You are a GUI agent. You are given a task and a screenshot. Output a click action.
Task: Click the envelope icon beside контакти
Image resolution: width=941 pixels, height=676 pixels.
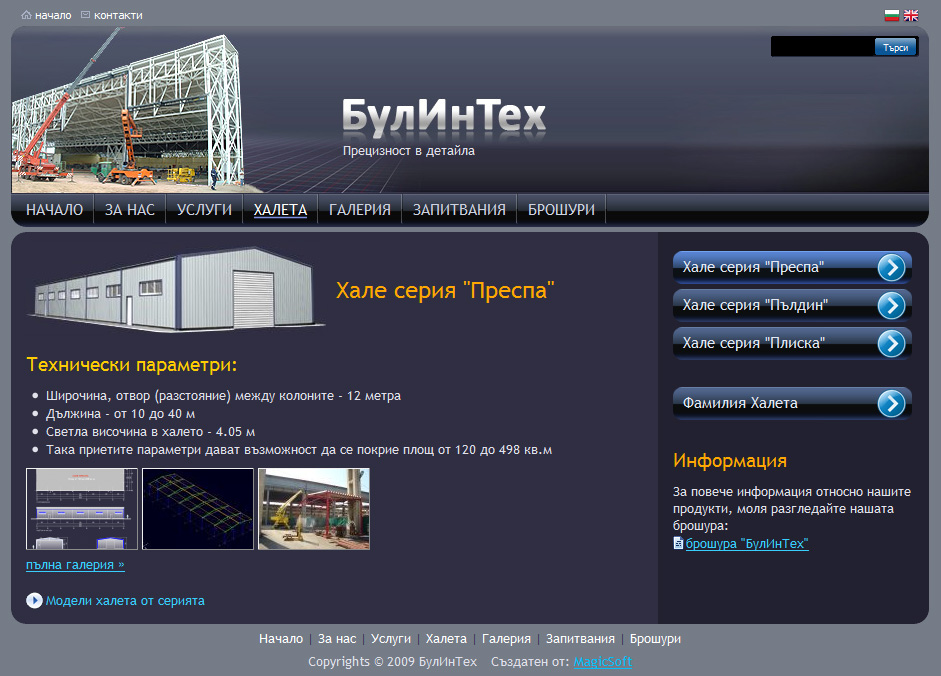click(85, 14)
